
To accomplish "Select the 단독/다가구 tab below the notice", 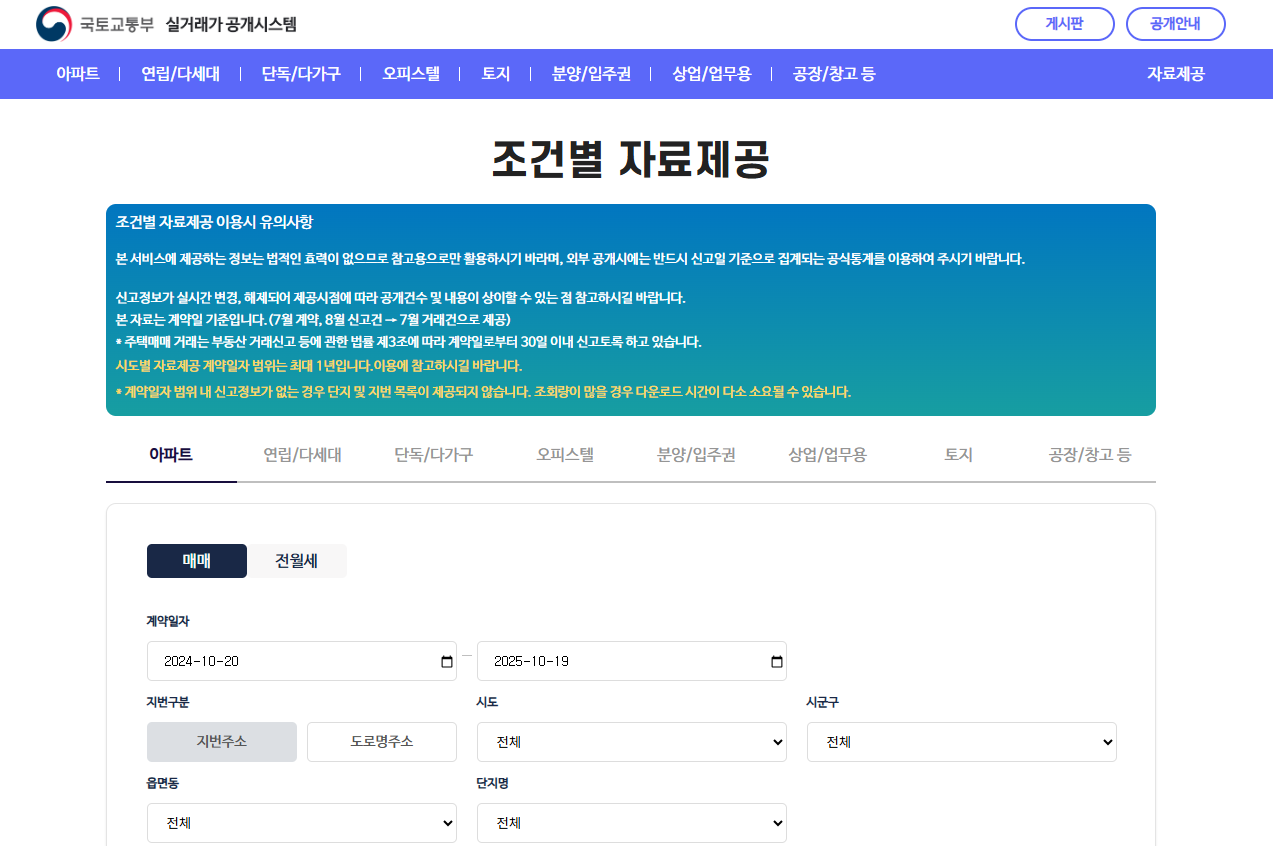I will point(434,455).
